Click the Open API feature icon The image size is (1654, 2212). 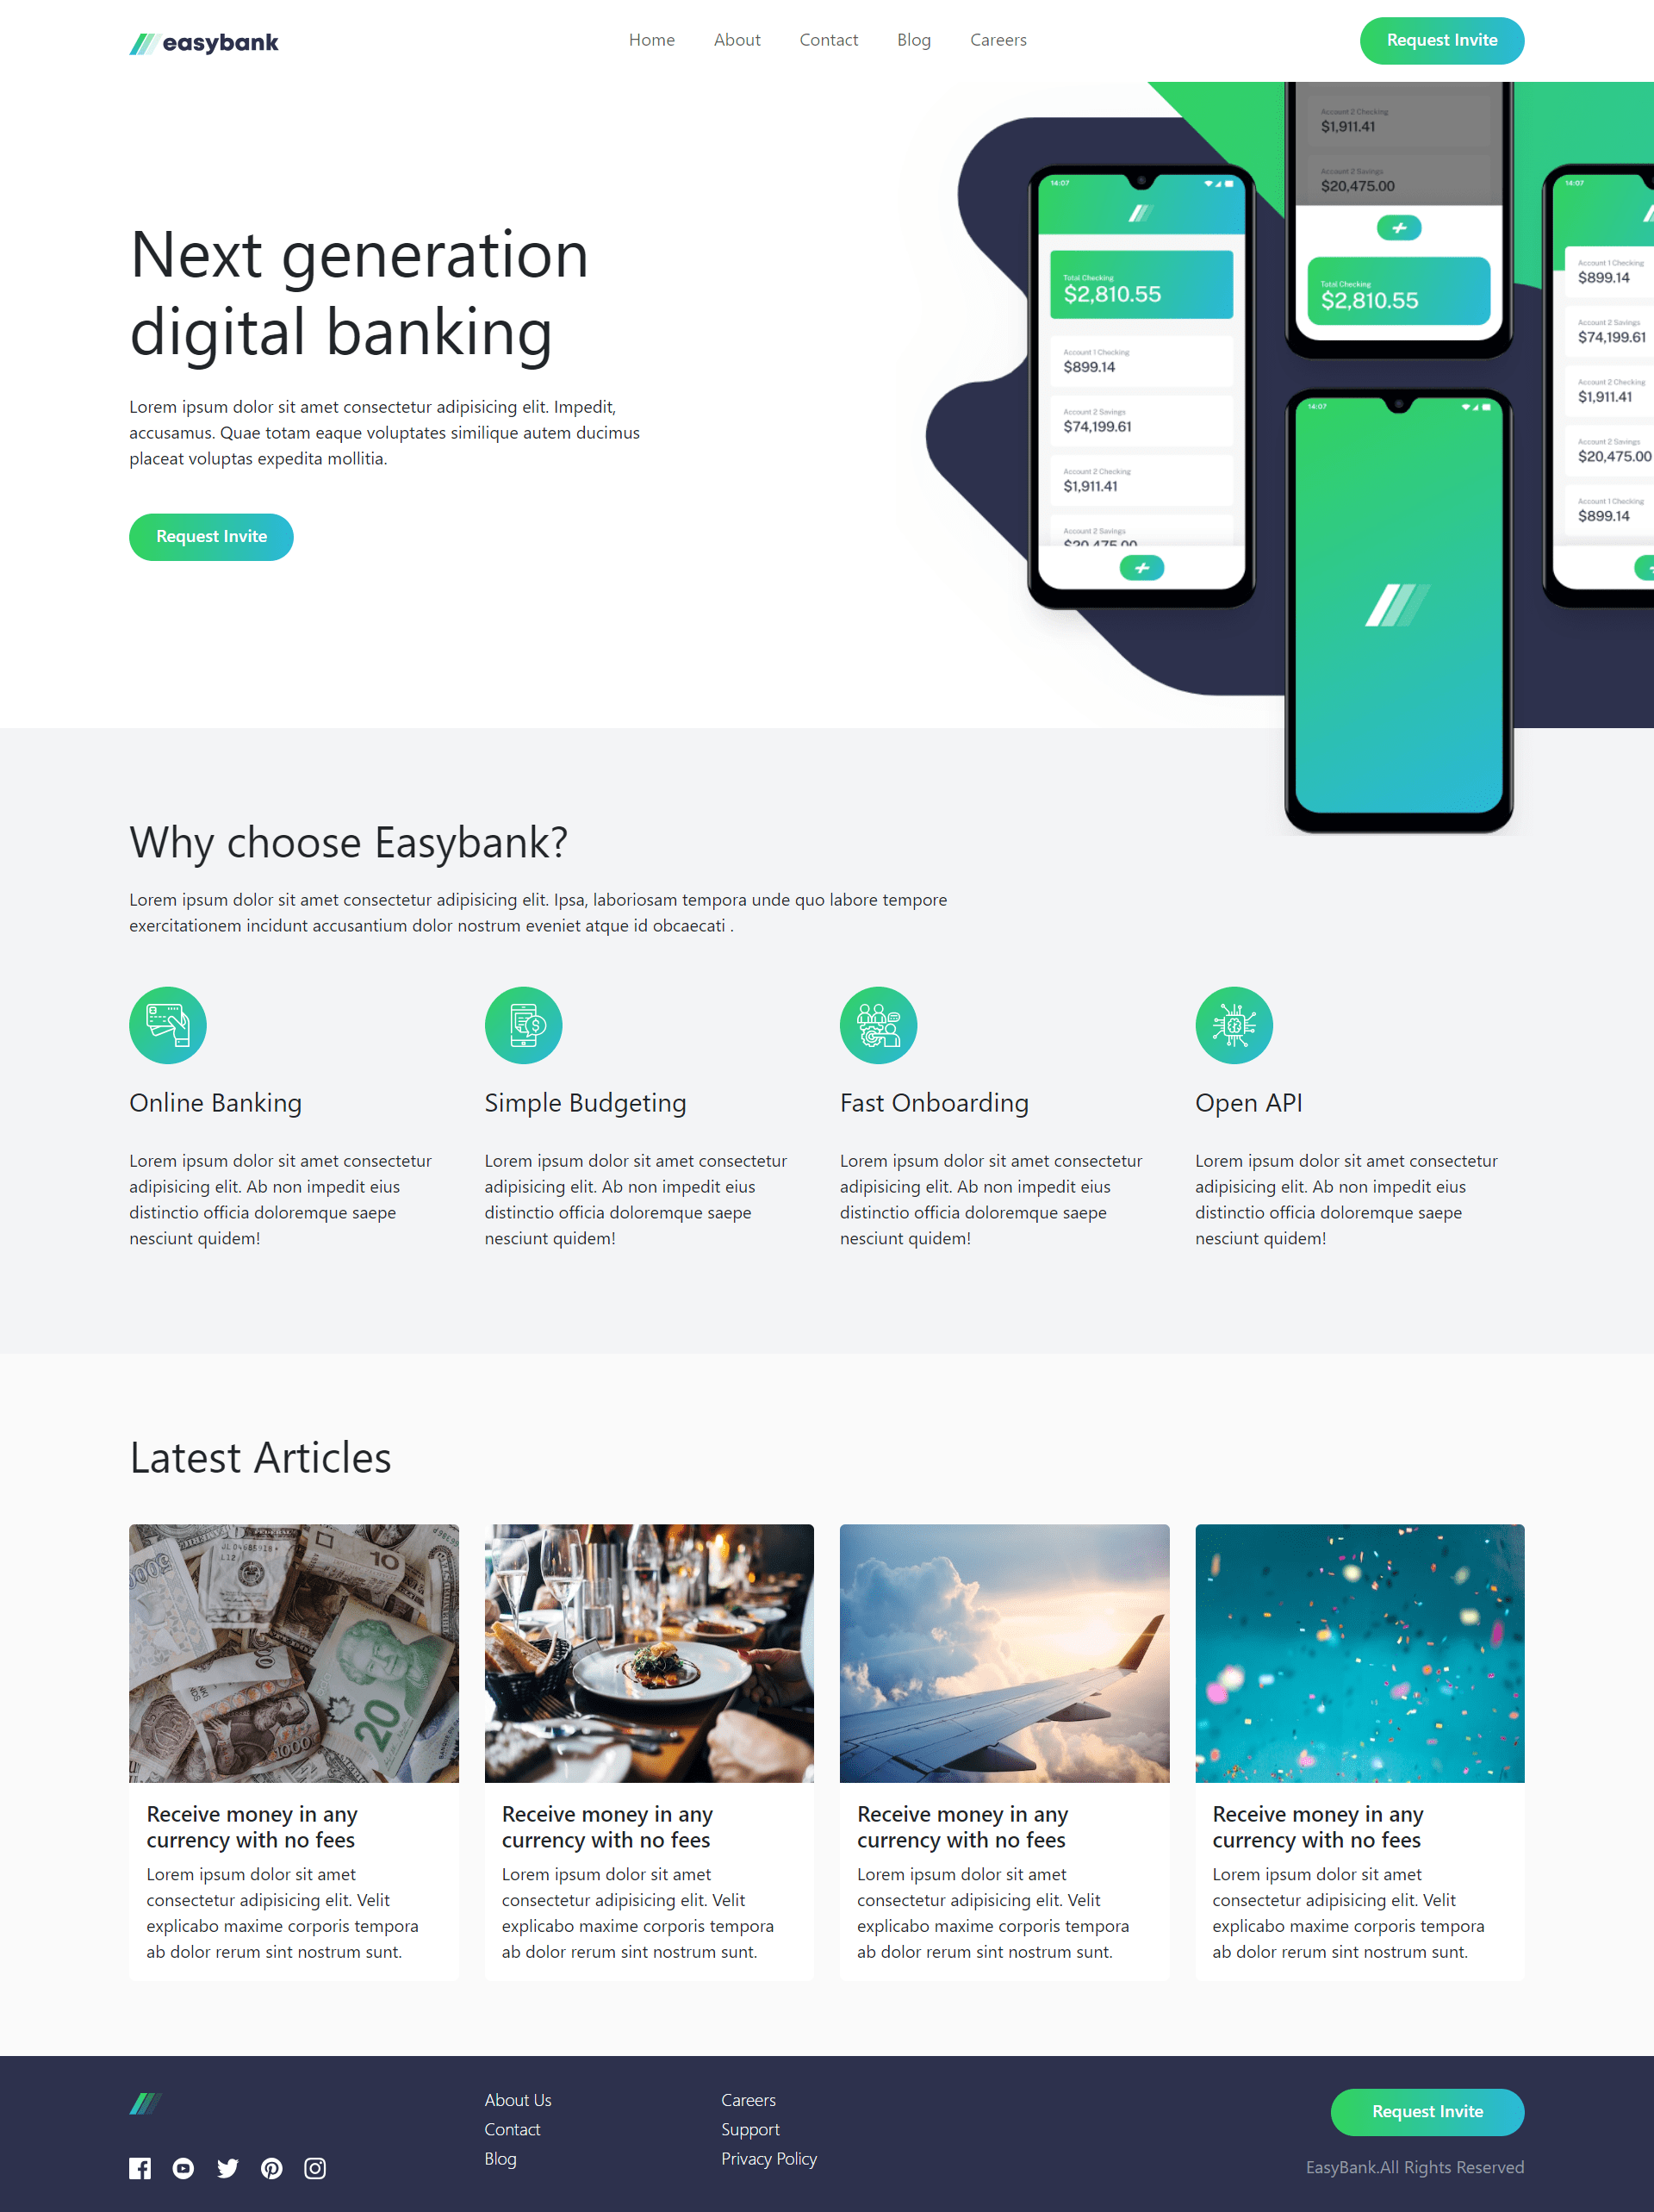1232,1025
